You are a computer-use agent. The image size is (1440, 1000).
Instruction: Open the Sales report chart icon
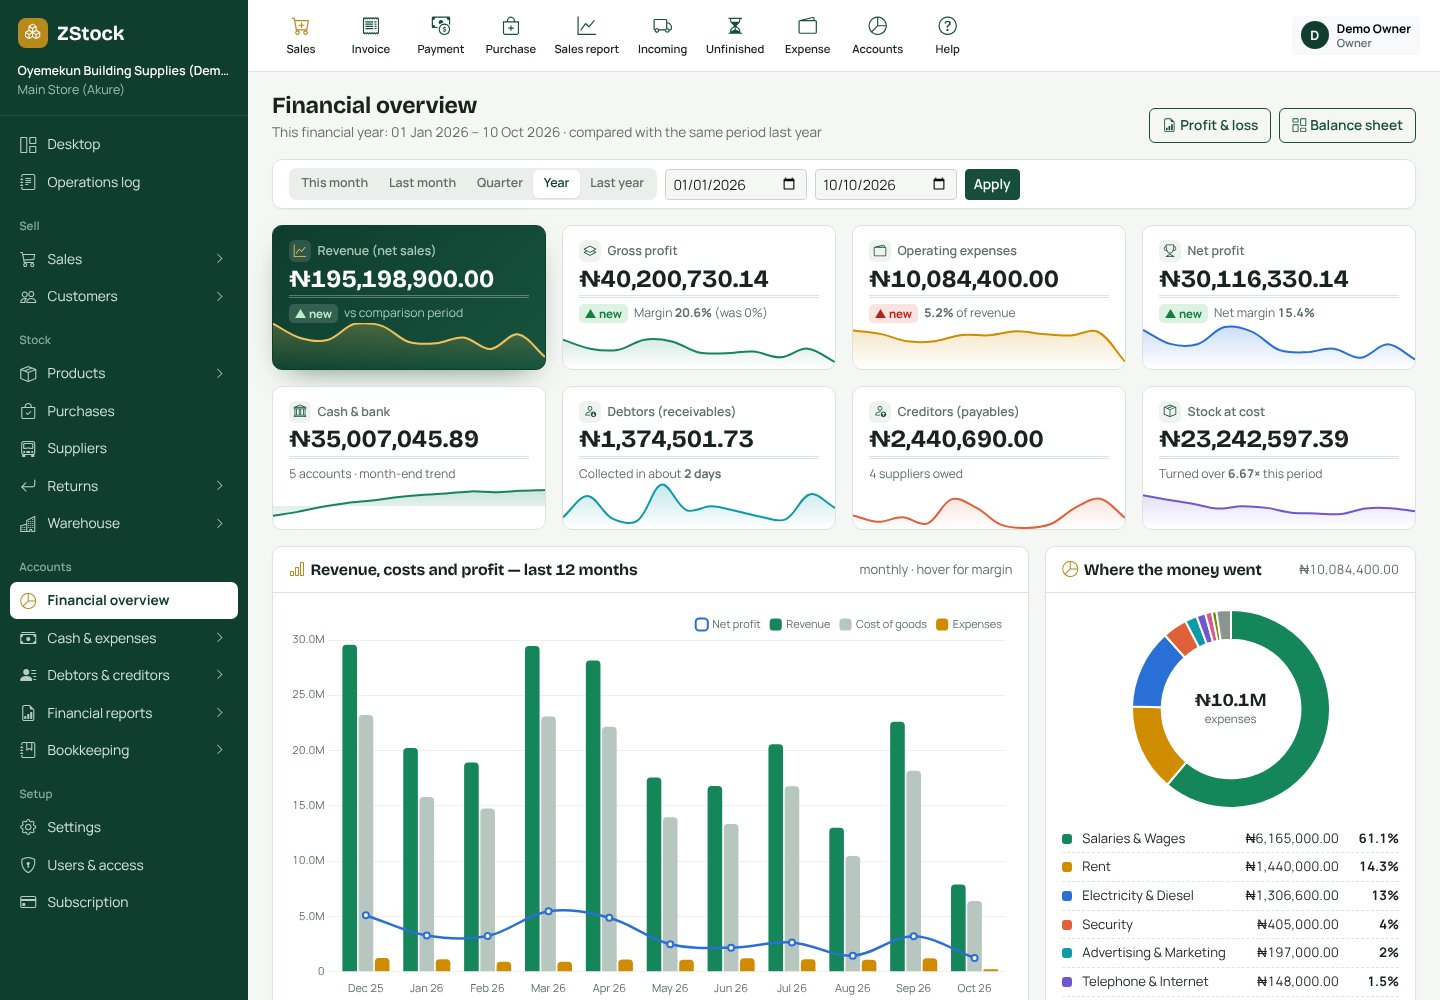587,26
